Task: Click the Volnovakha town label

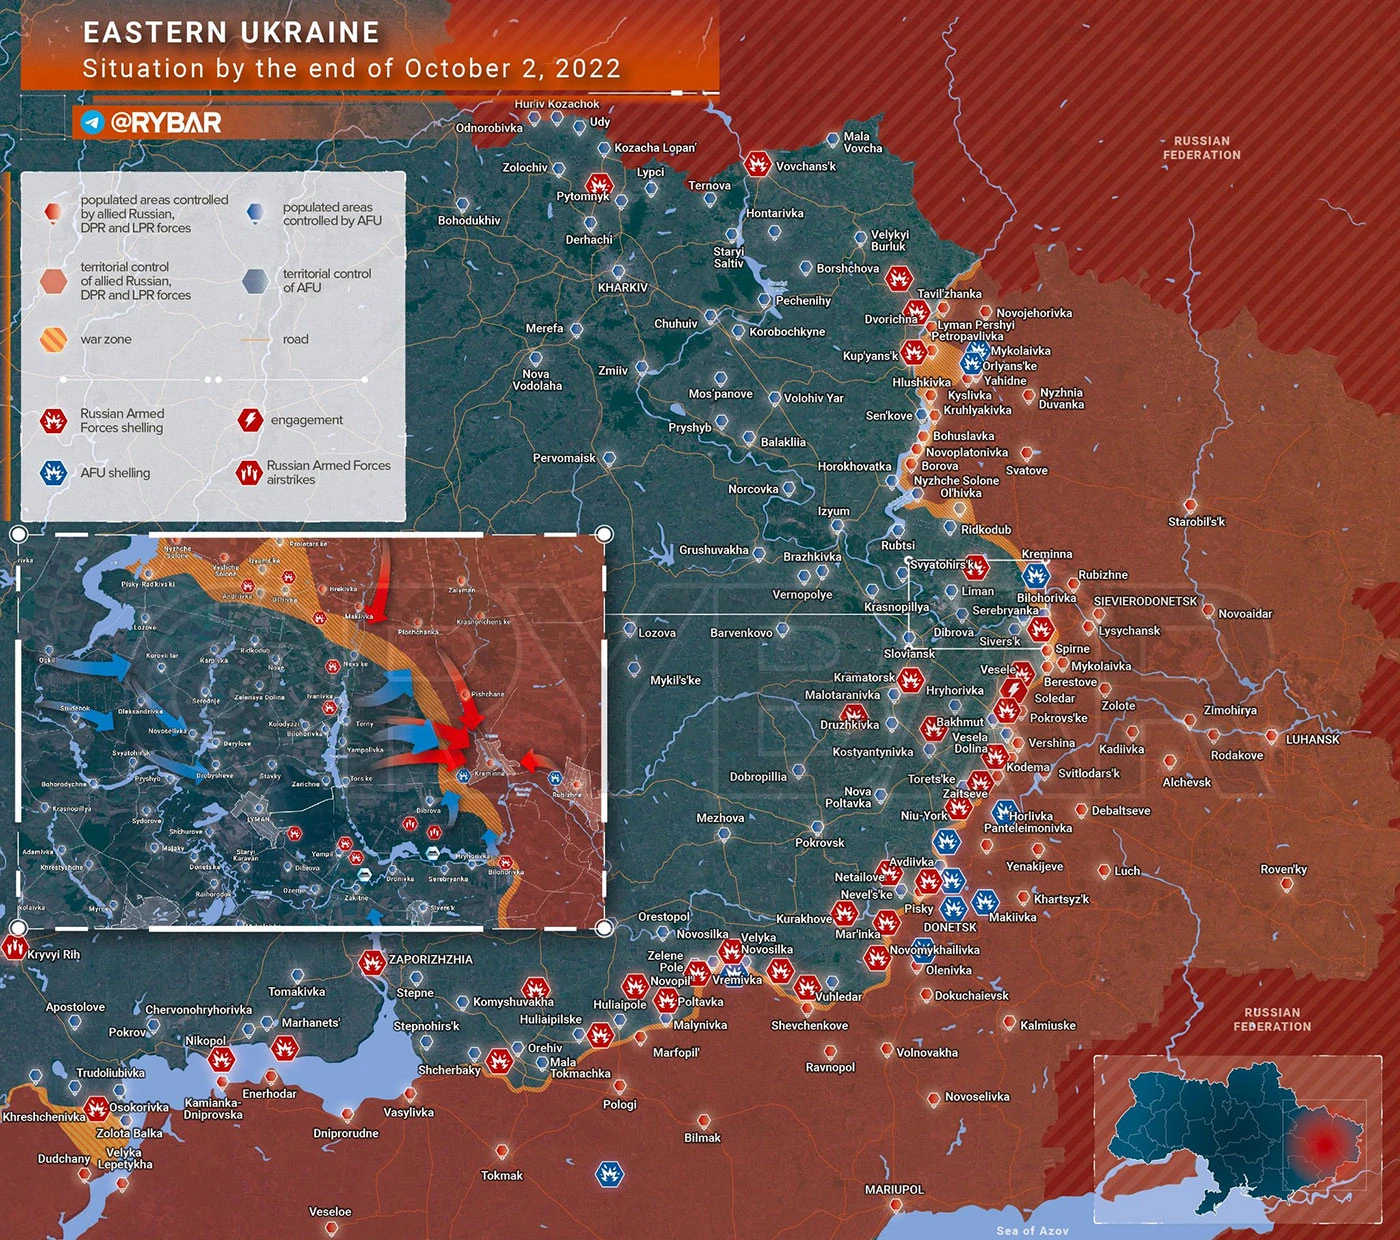Action: pos(927,1053)
